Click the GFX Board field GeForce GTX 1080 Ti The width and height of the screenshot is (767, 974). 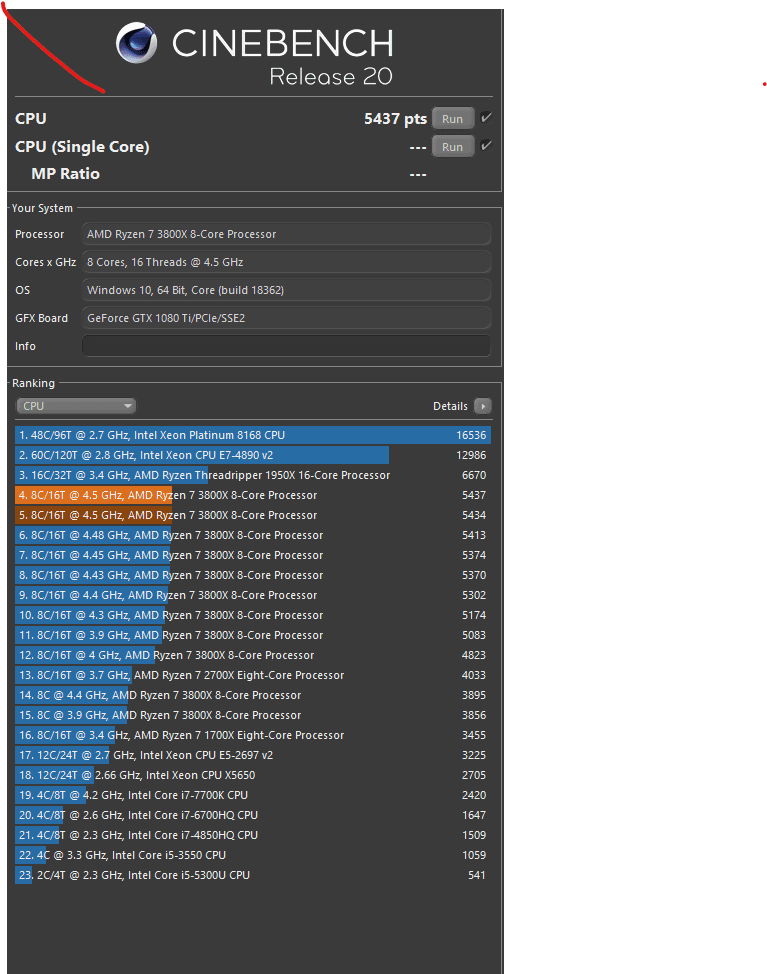[x=286, y=318]
